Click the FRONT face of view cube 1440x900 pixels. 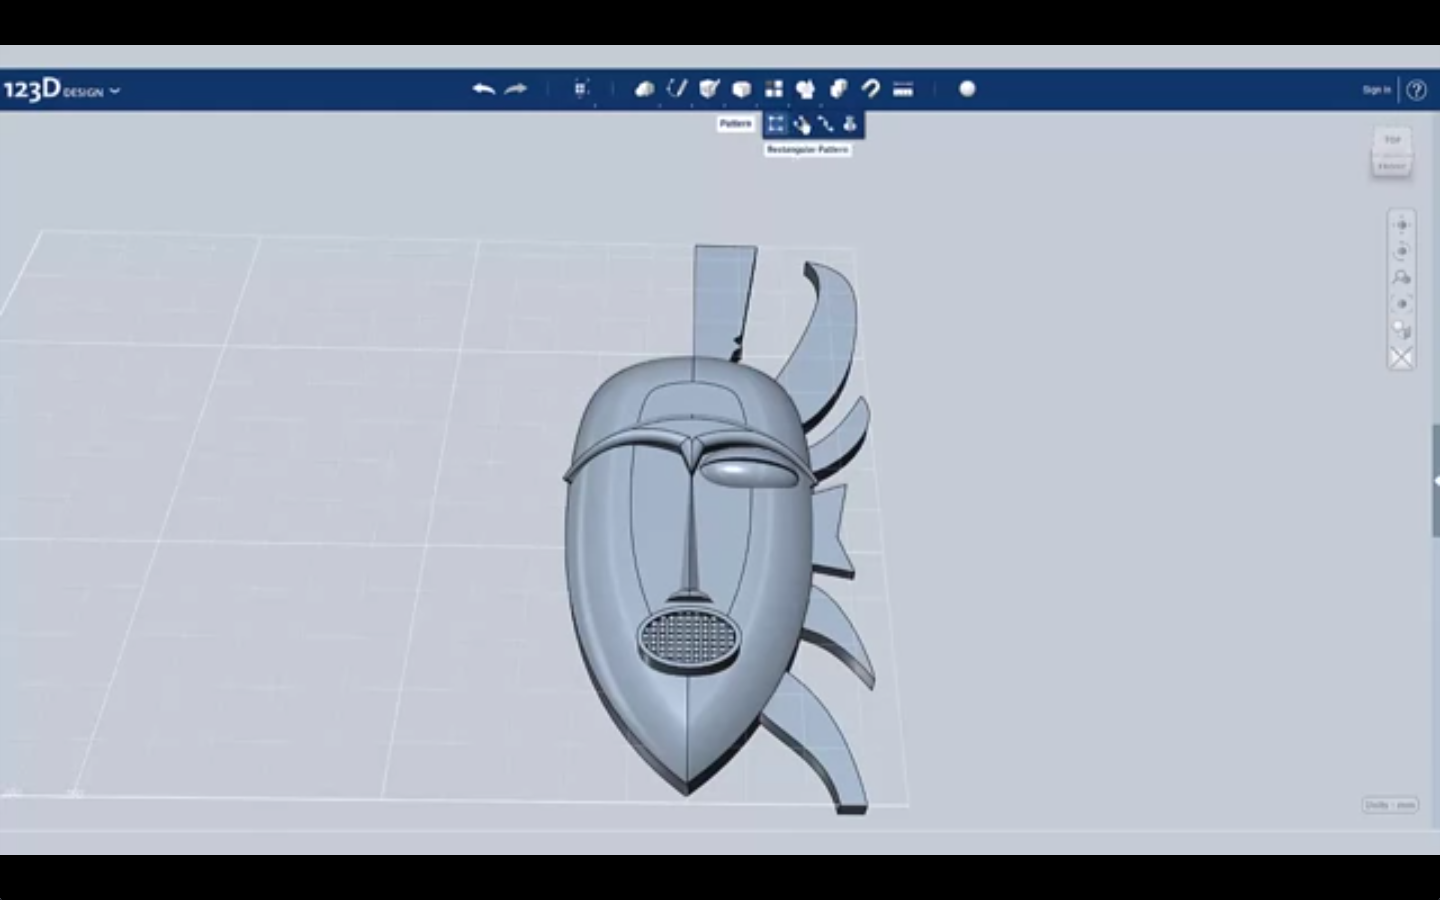point(1392,166)
